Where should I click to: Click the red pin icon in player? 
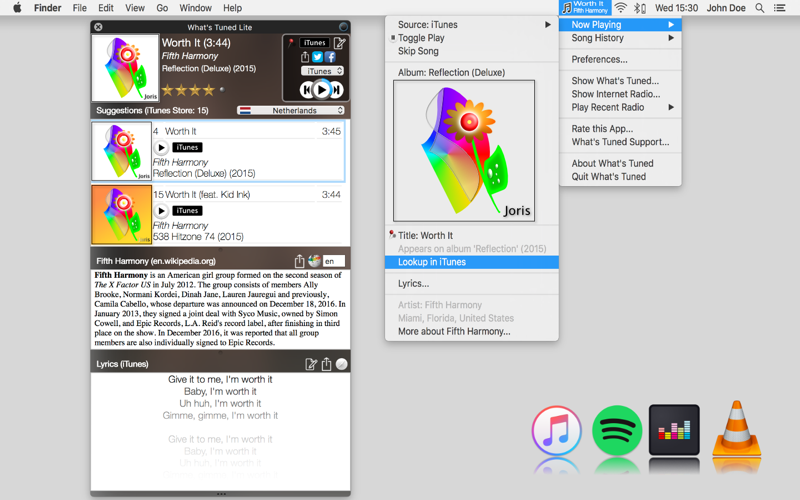click(291, 43)
